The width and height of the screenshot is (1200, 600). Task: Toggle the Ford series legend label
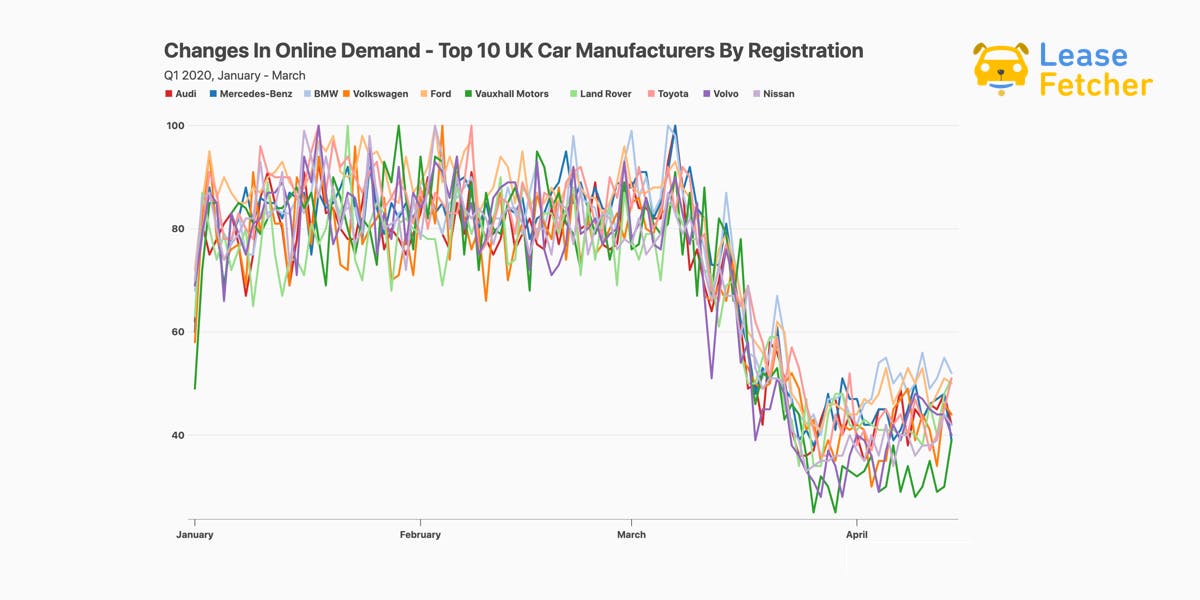click(x=441, y=94)
